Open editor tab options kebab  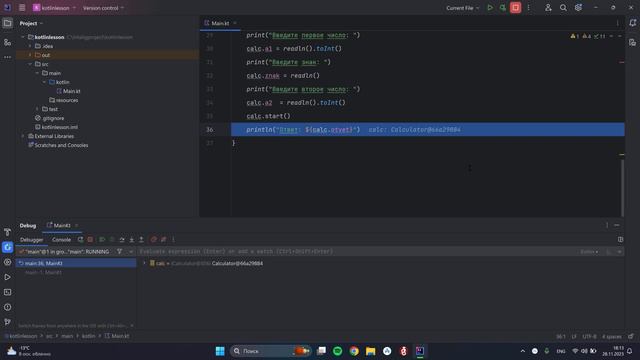[617, 23]
